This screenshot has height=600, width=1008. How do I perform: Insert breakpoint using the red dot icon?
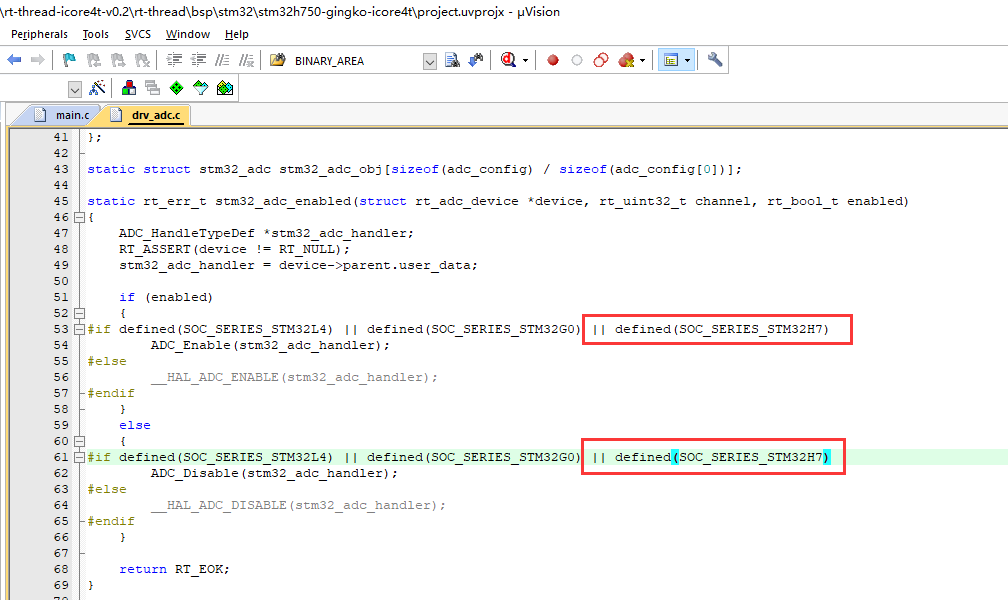point(553,60)
